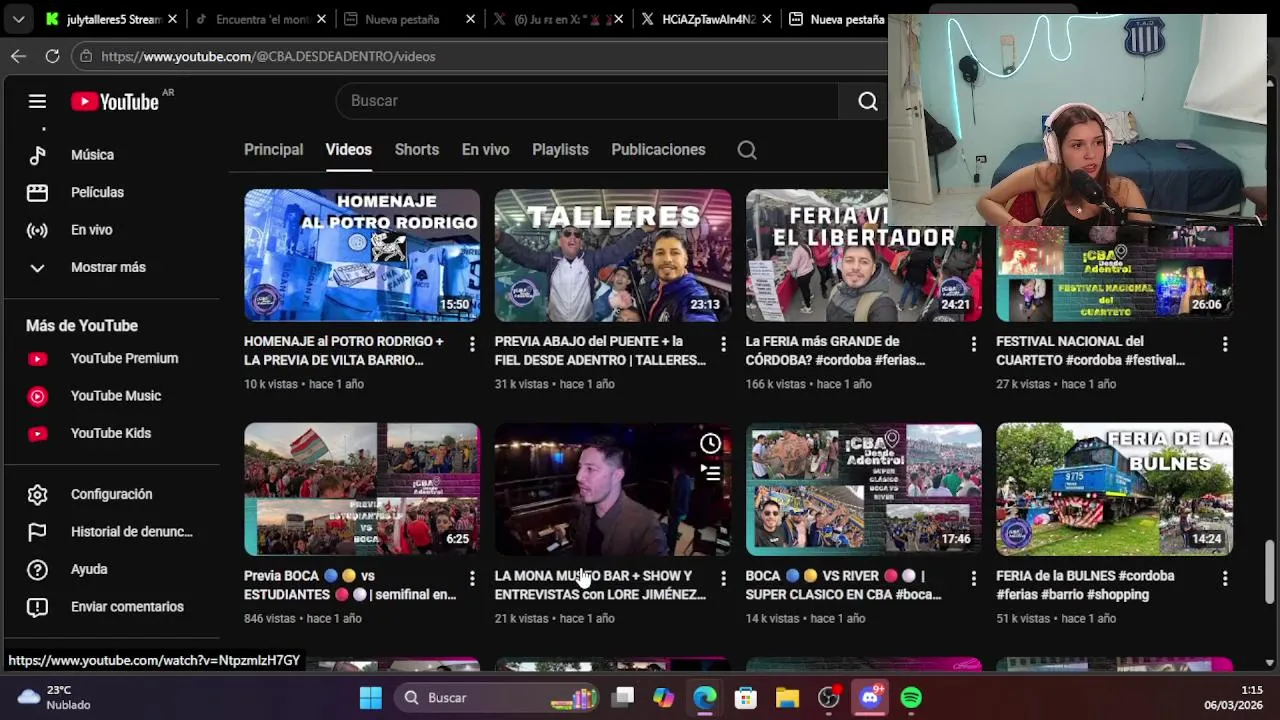The image size is (1280, 720).
Task: Open options menu for PREVIA ABAJO del PUENTE video
Action: pos(723,344)
